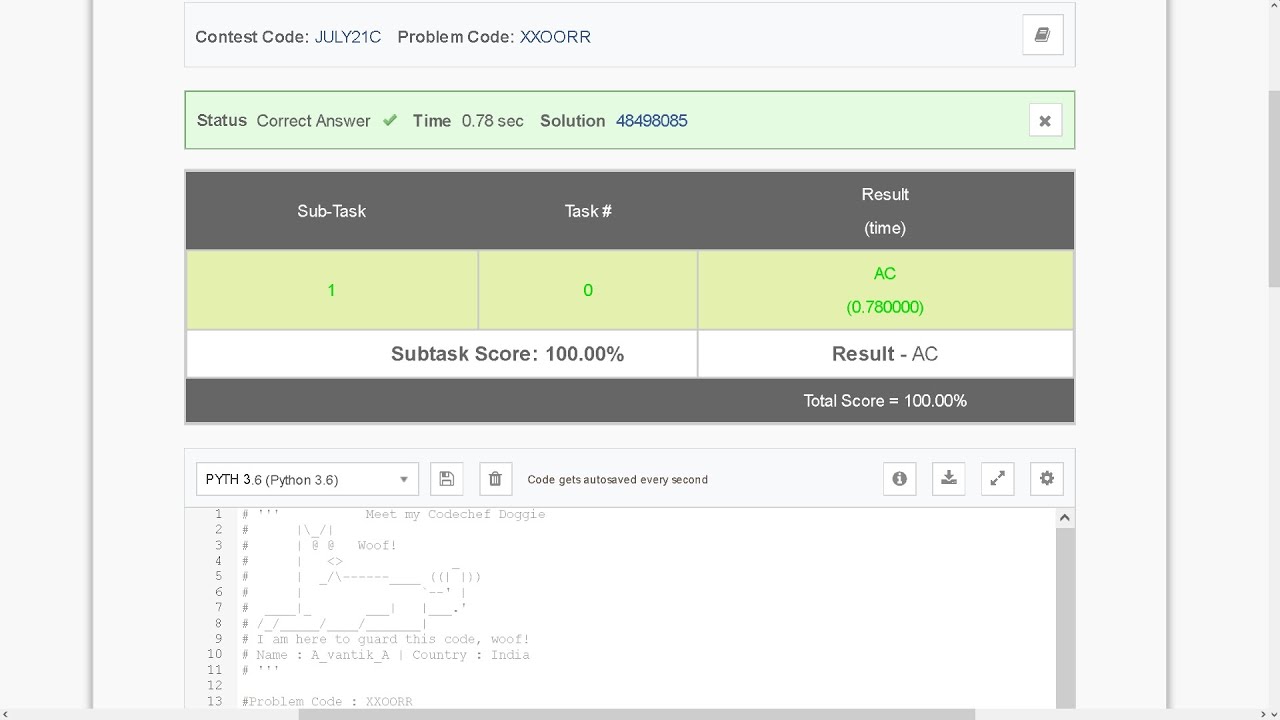Click autosaved every second notice
Screen dimensions: 1280x720
pyautogui.click(x=617, y=480)
